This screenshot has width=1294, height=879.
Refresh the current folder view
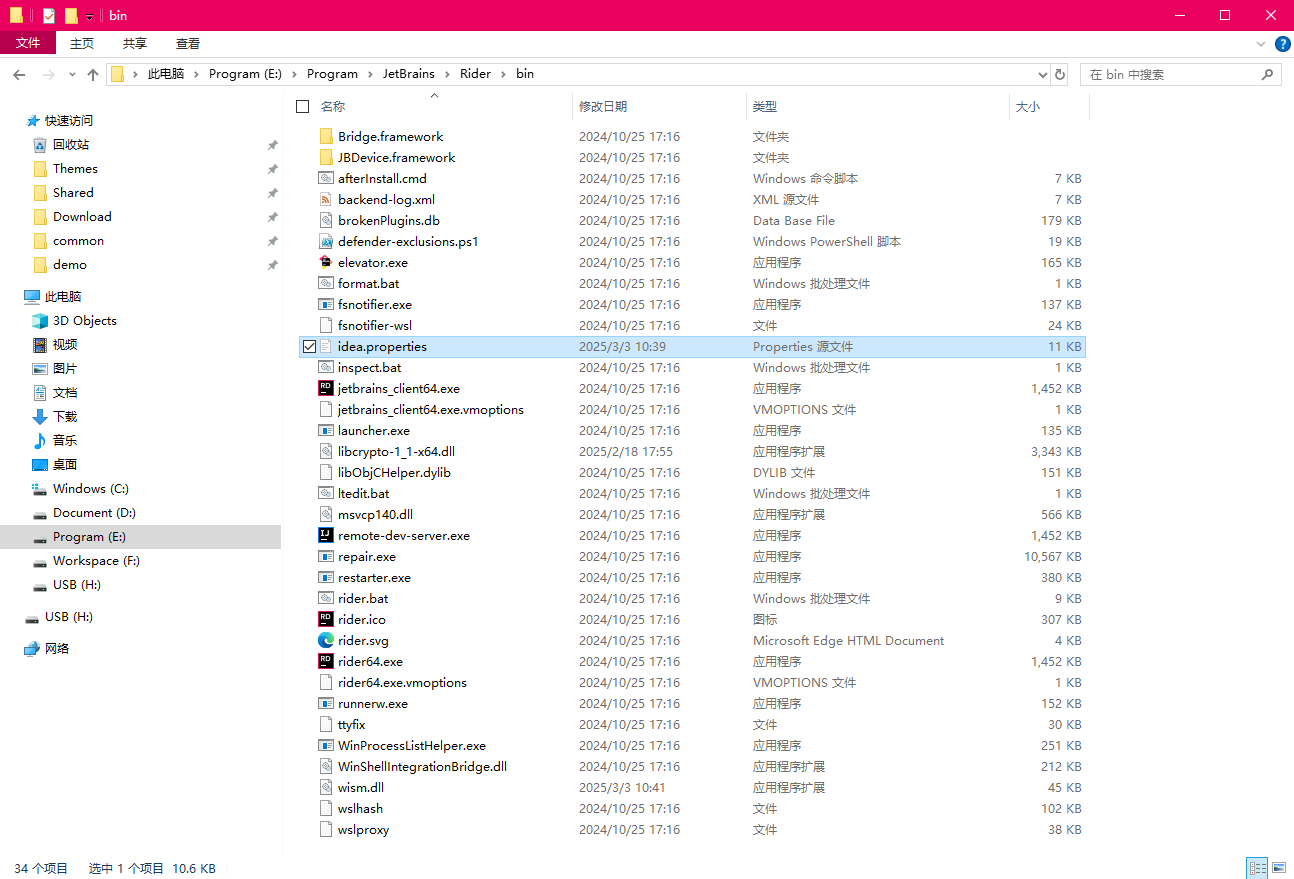1060,74
